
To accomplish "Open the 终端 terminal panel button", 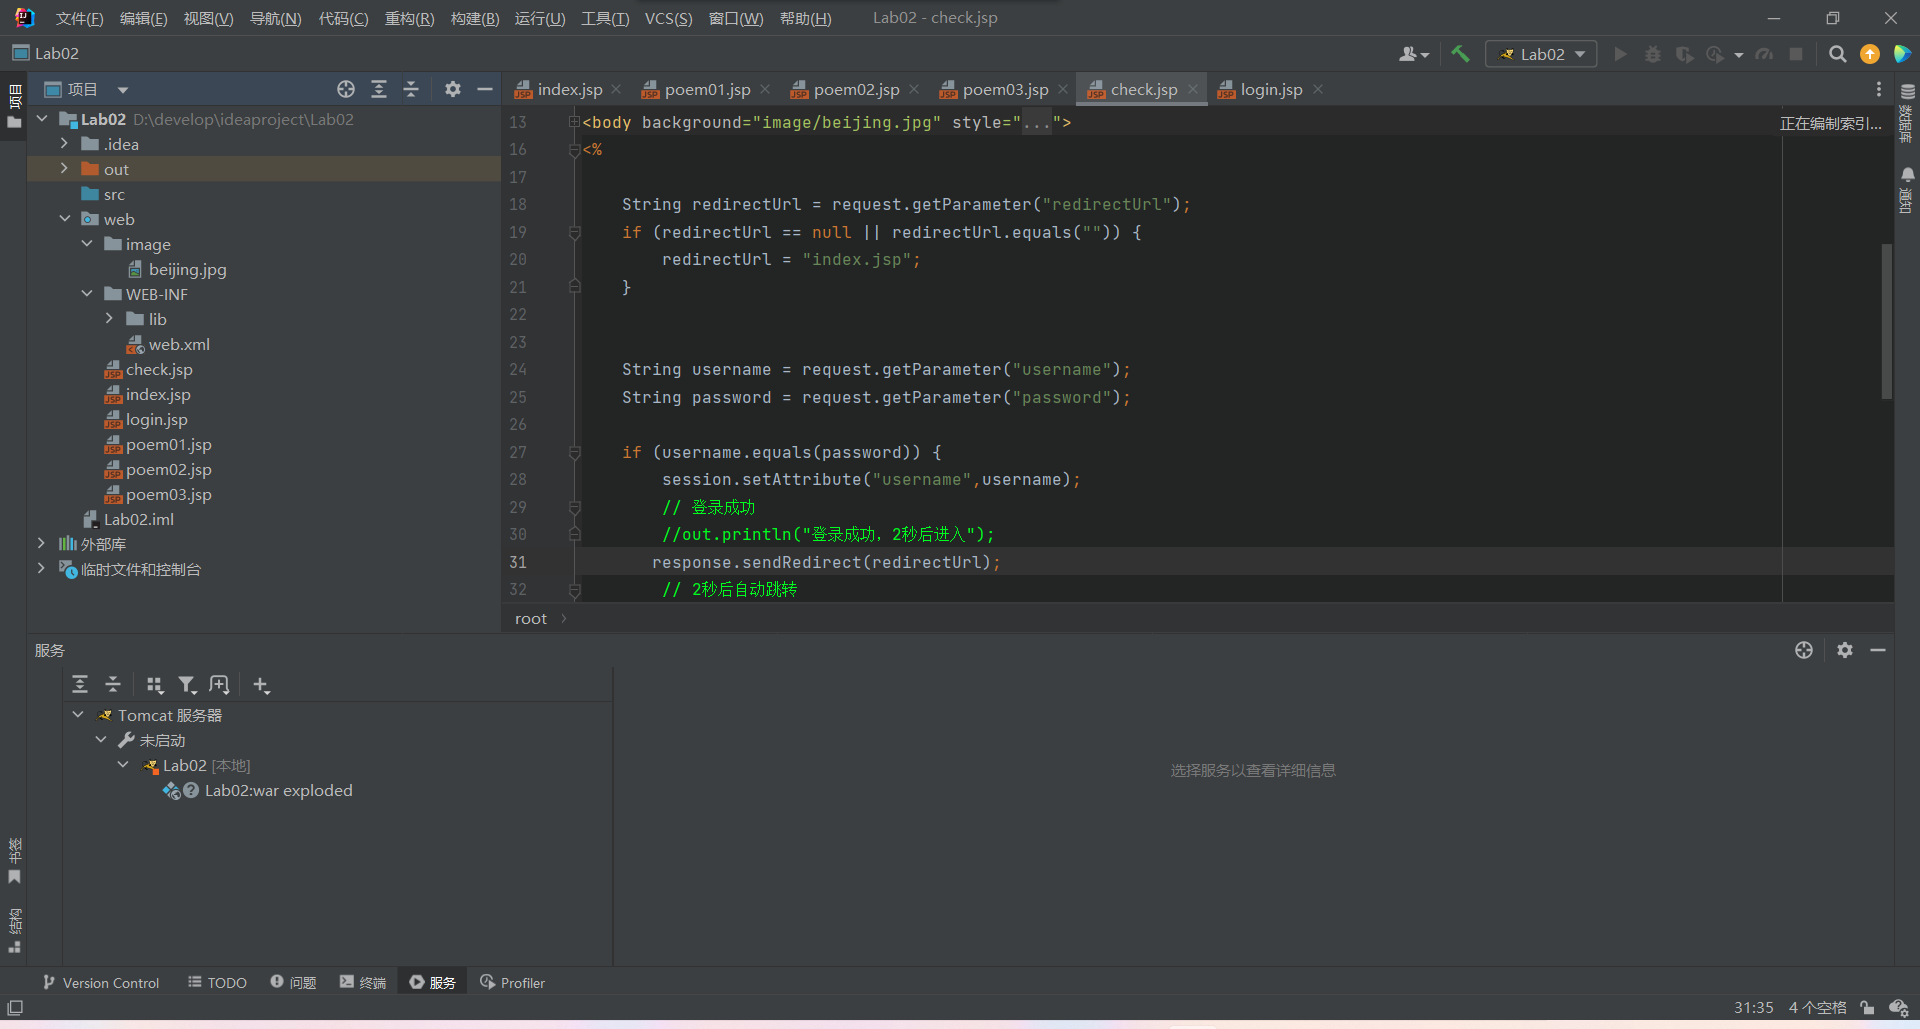I will click(x=363, y=983).
